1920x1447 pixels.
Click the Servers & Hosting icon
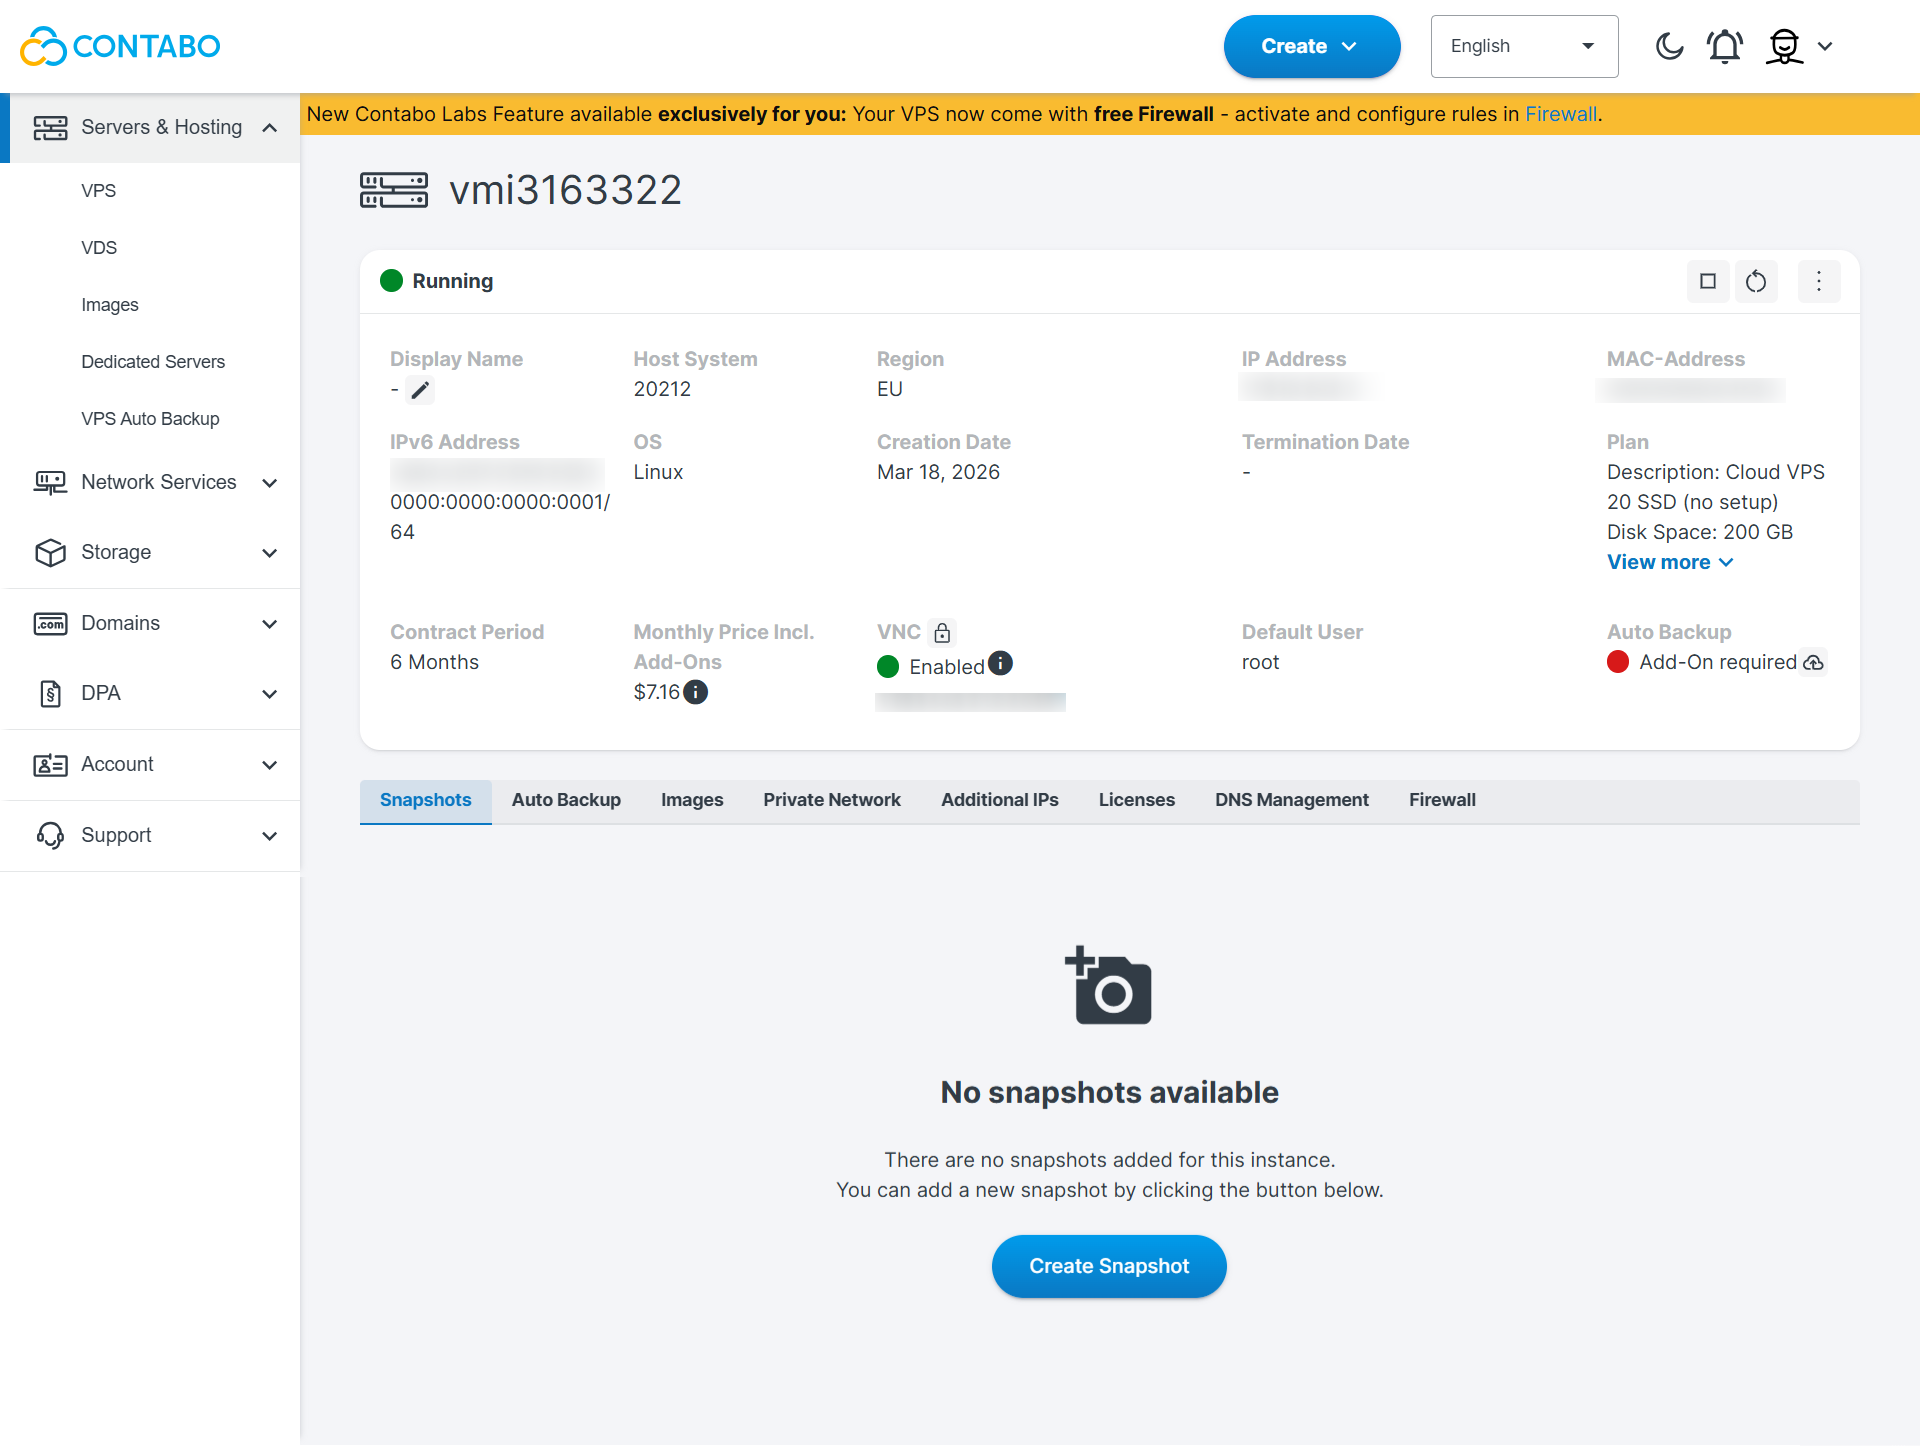click(x=50, y=128)
